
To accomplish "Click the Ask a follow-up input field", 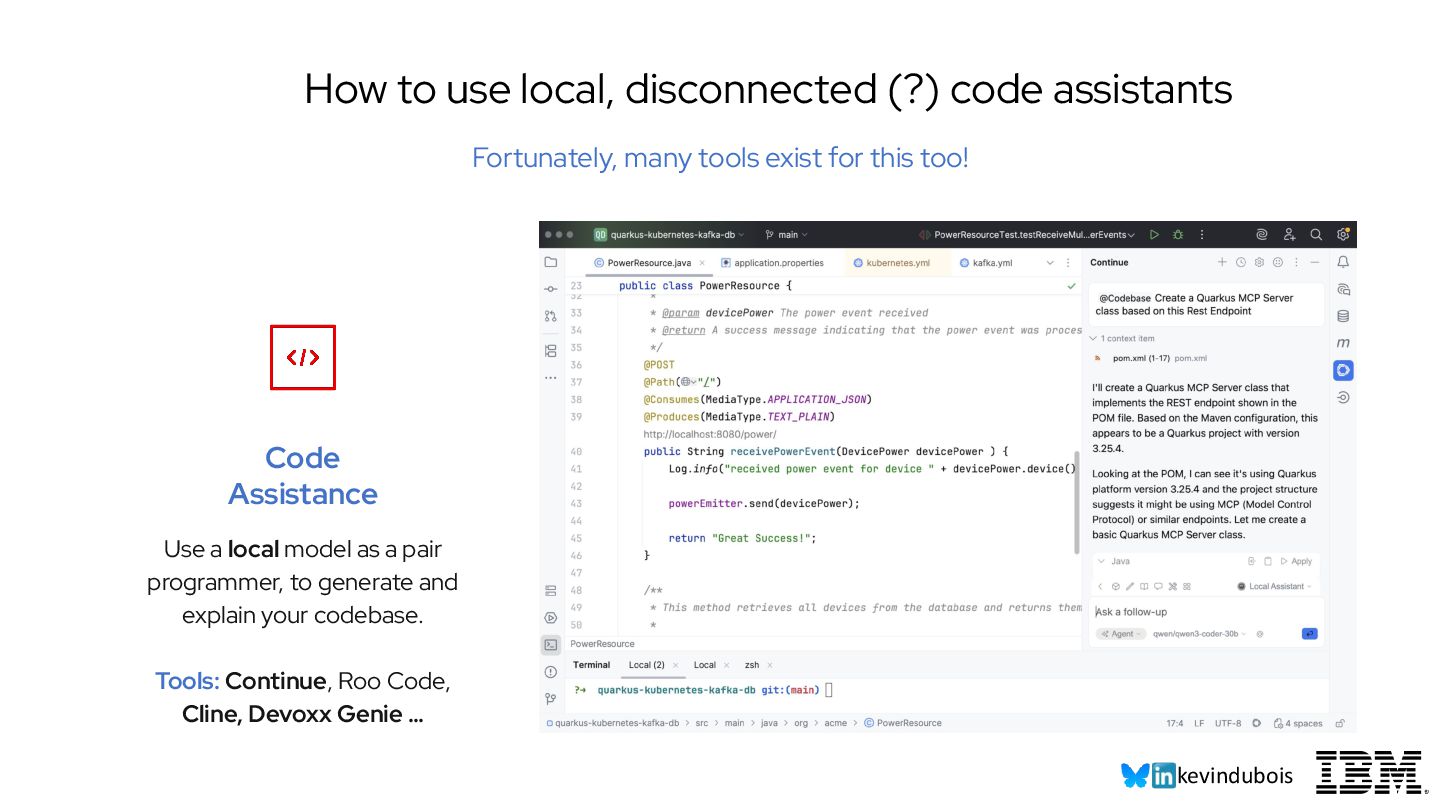I will (1206, 612).
